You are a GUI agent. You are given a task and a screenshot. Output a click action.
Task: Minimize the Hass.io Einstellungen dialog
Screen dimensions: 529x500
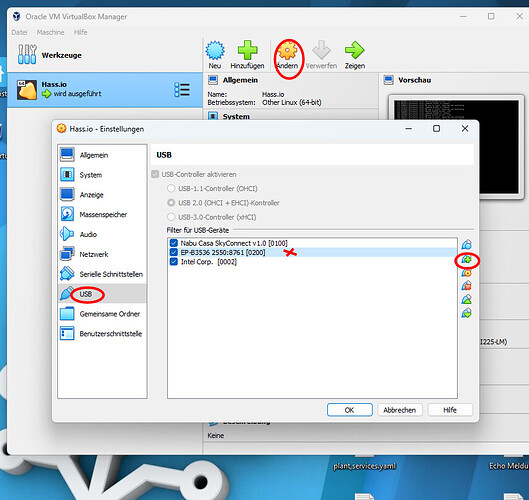pyautogui.click(x=409, y=129)
